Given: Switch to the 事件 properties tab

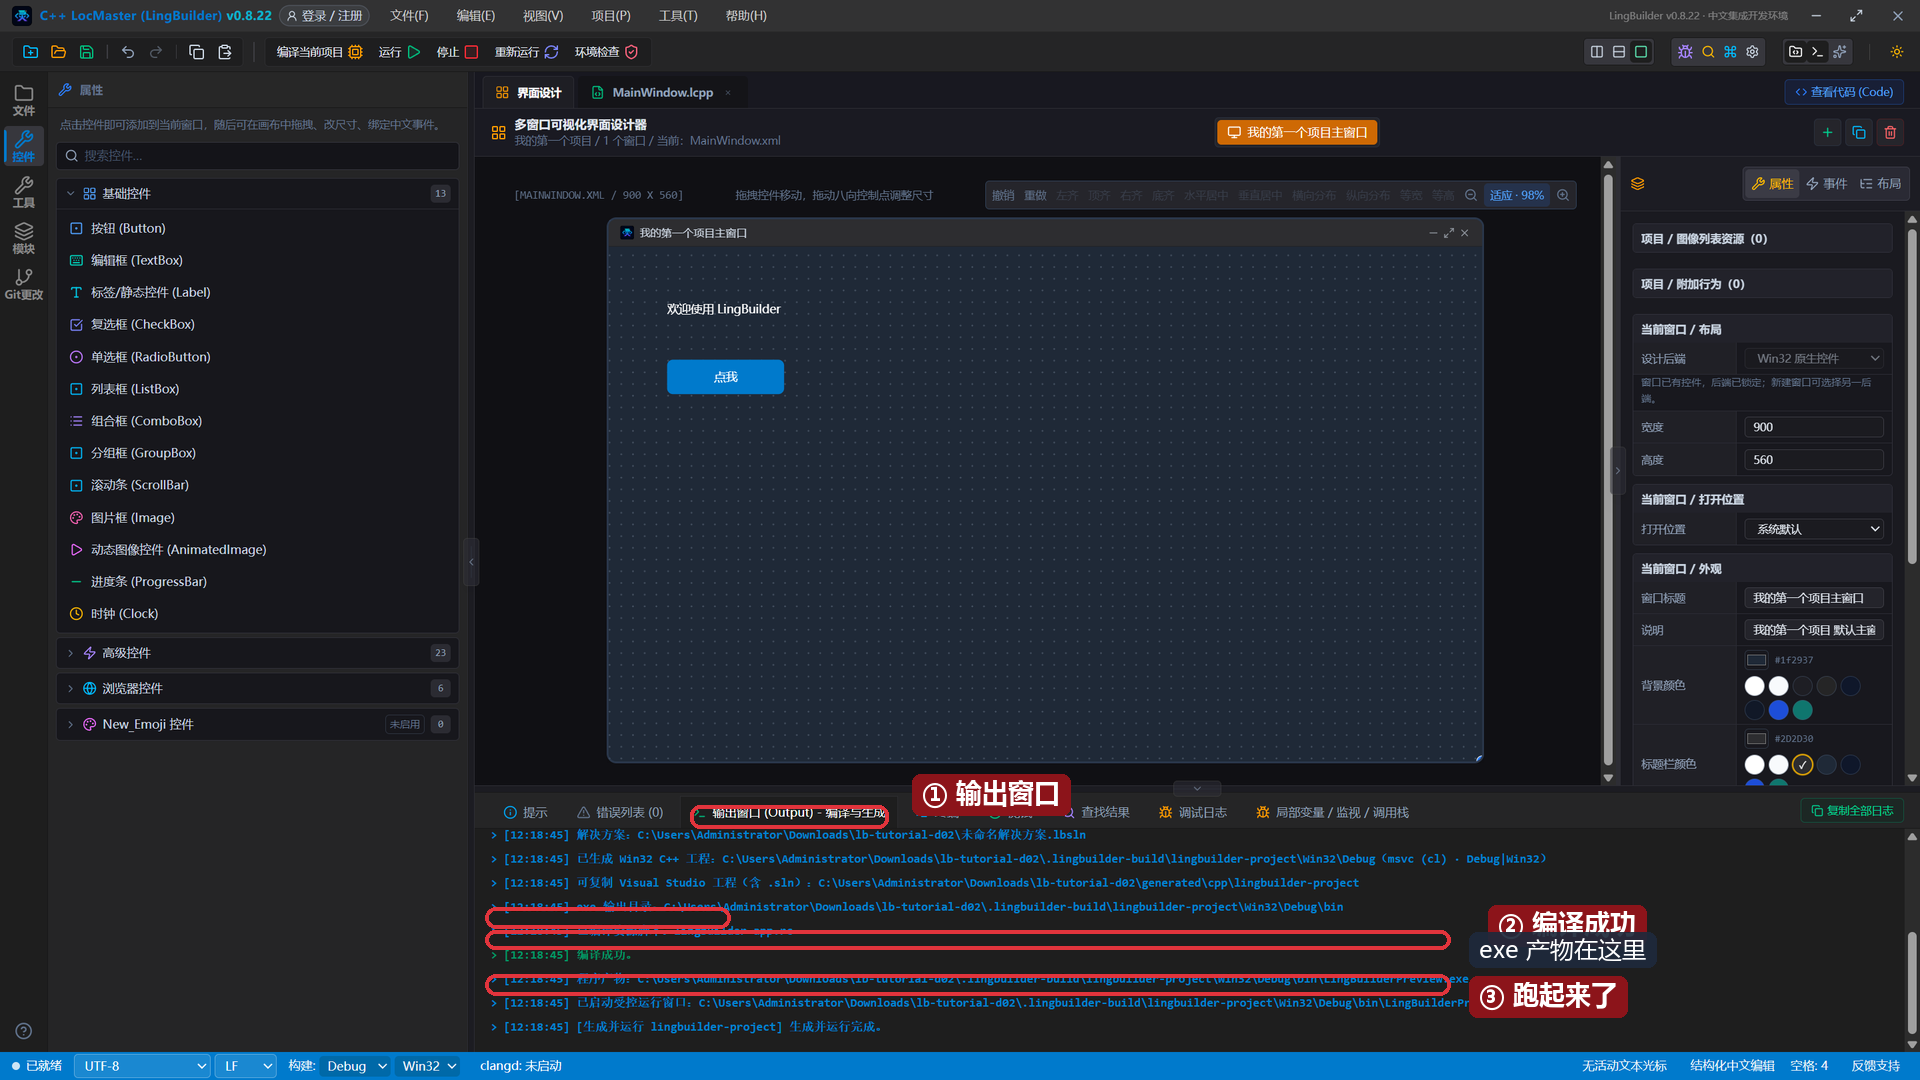Looking at the screenshot, I should 1827,184.
